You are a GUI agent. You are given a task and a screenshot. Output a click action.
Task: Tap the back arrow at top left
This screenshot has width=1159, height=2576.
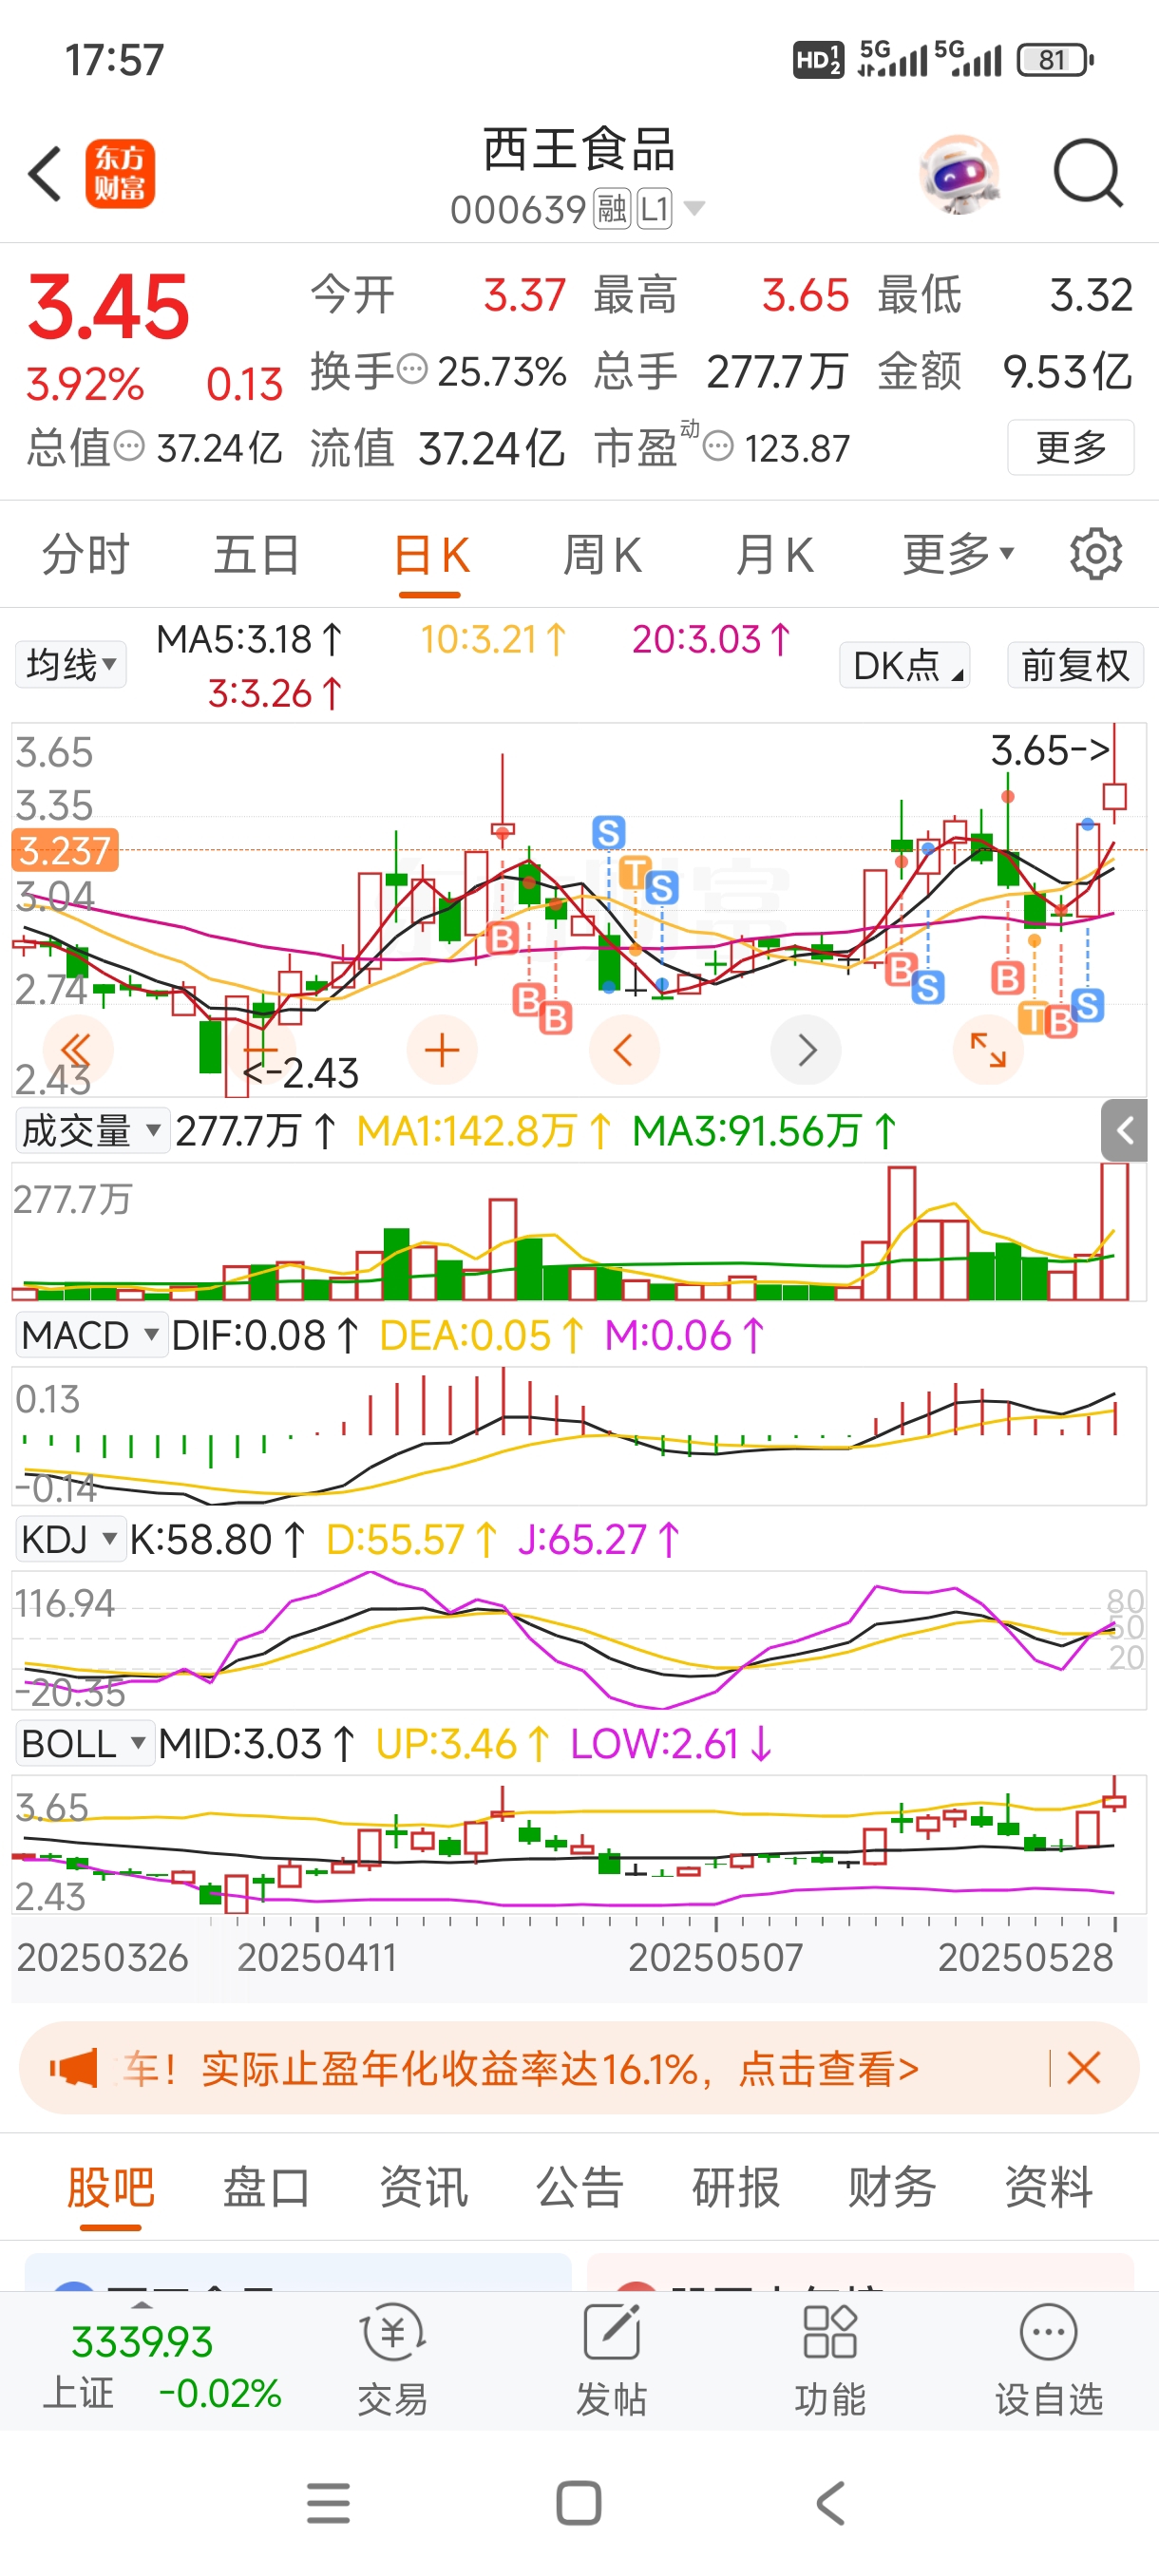click(45, 173)
